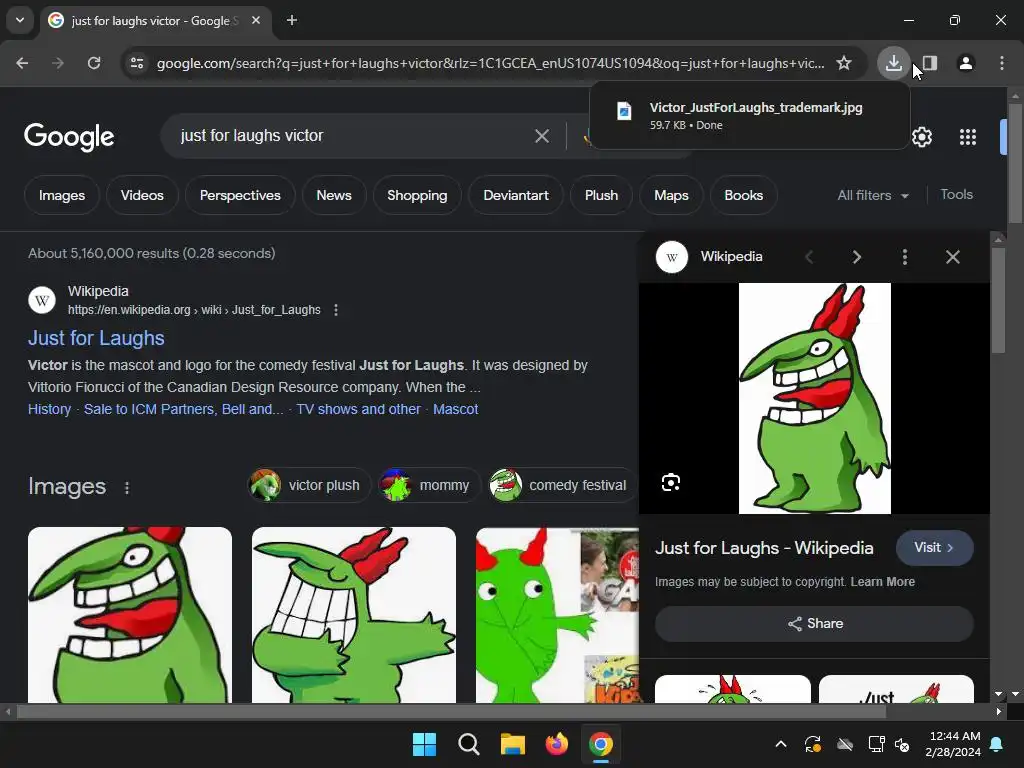The image size is (1024, 768).
Task: Click the large Victor preview image
Action: pyautogui.click(x=814, y=398)
